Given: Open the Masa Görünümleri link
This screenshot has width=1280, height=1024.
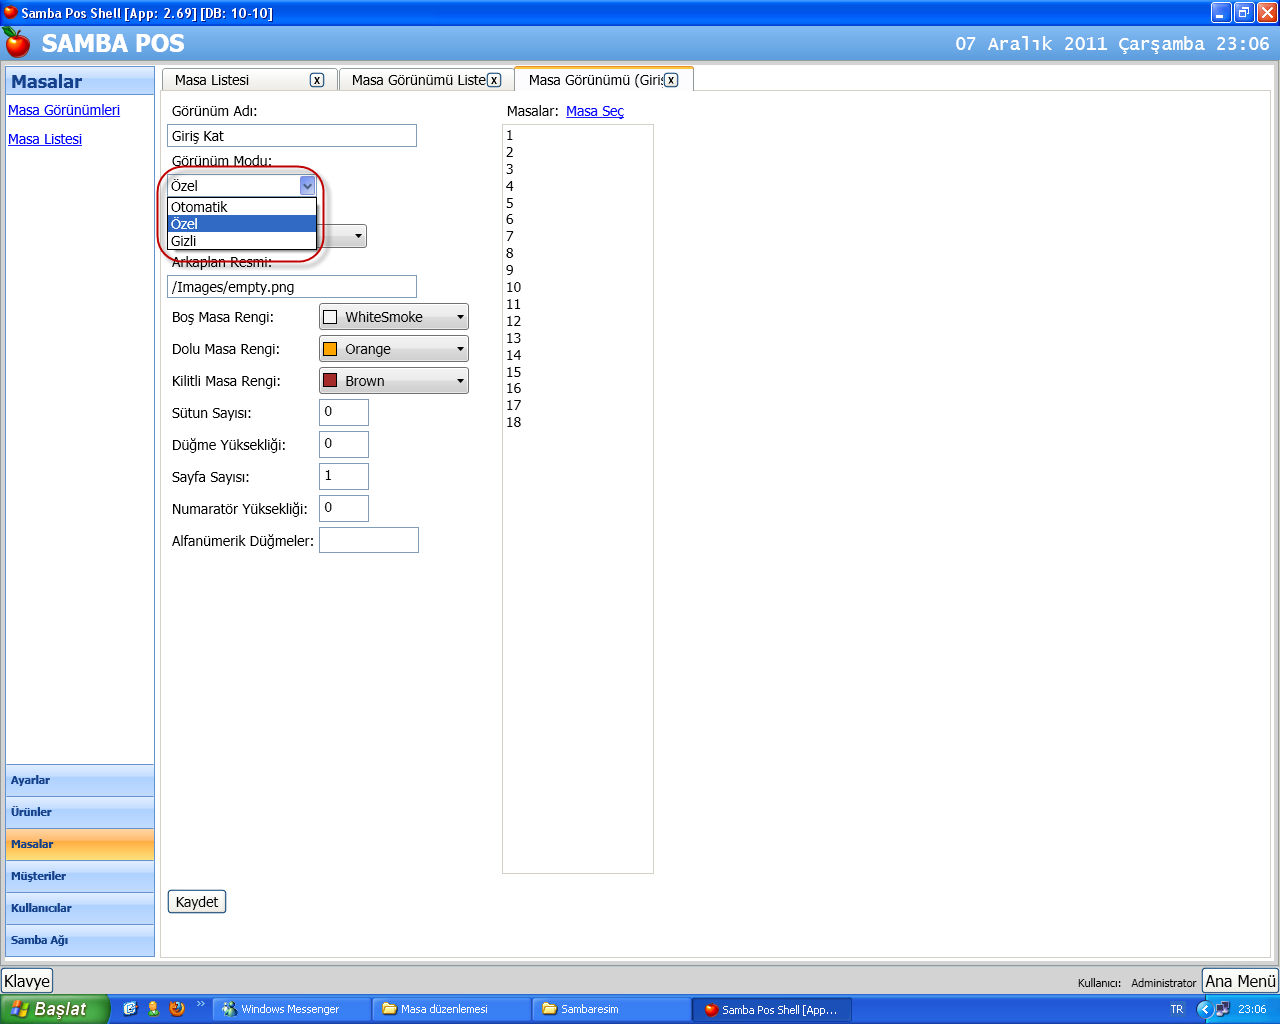Looking at the screenshot, I should click(64, 110).
